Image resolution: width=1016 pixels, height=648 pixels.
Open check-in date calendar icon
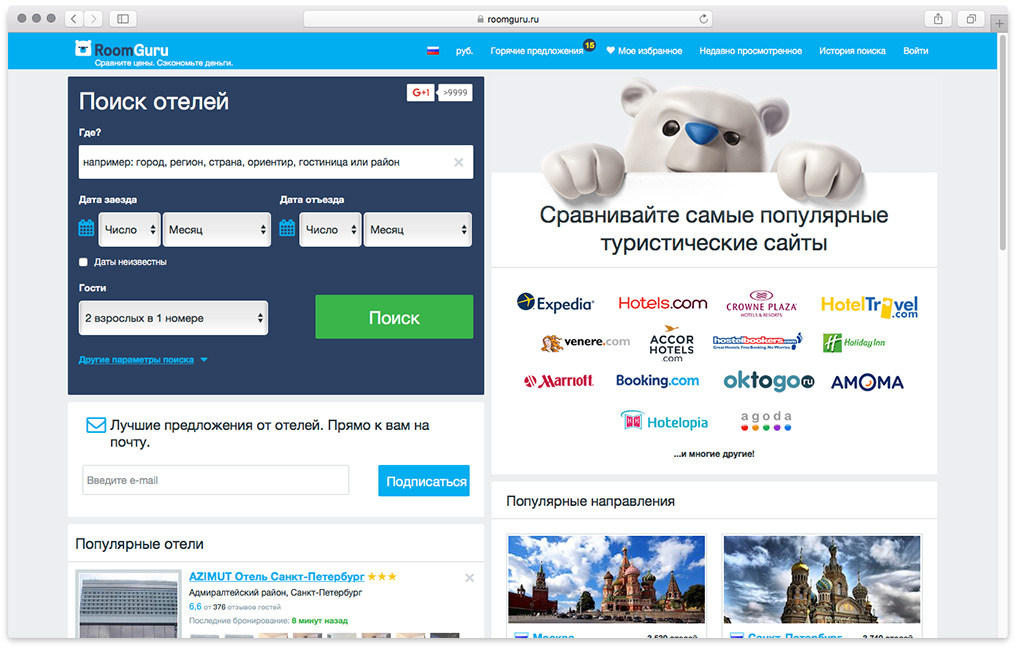(86, 229)
